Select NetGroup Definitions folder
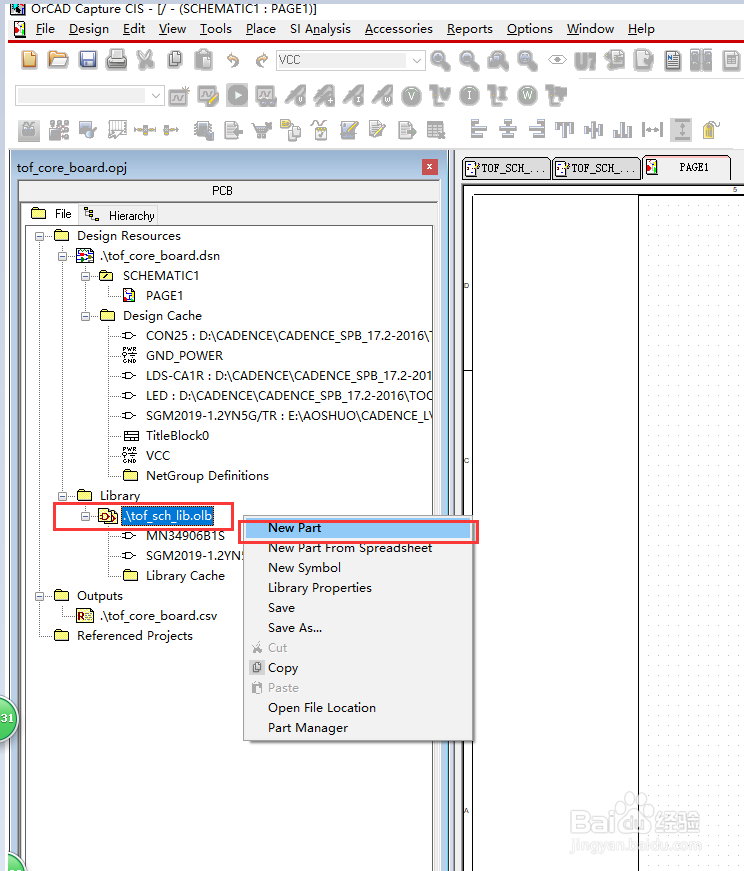 point(207,475)
